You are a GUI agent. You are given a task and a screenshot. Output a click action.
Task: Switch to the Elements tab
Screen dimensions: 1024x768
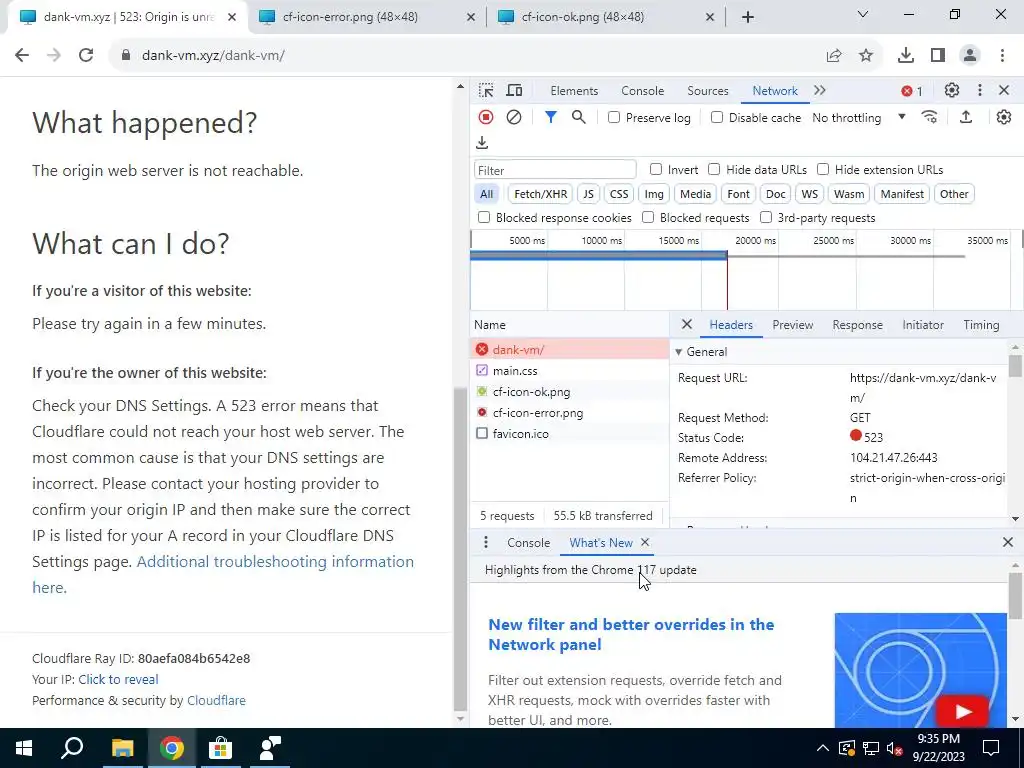click(574, 91)
